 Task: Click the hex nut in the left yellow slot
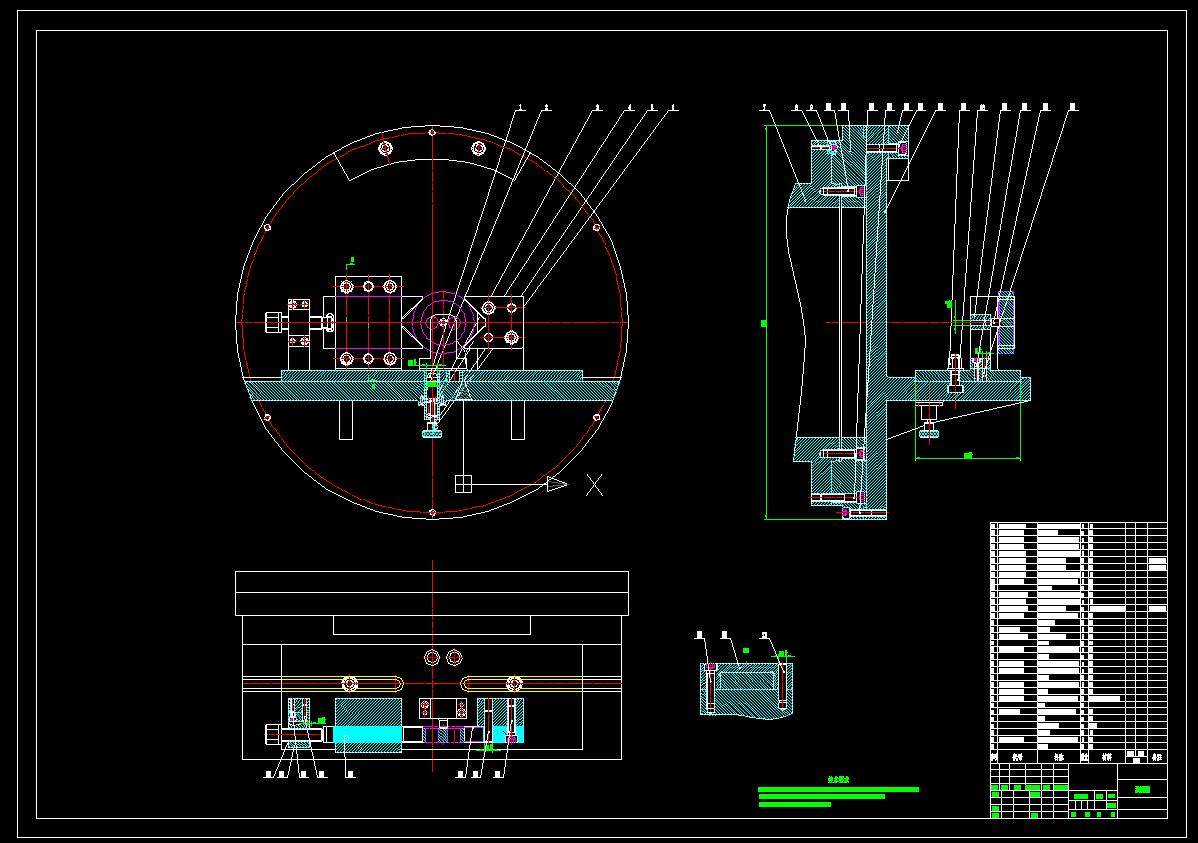coord(350,683)
